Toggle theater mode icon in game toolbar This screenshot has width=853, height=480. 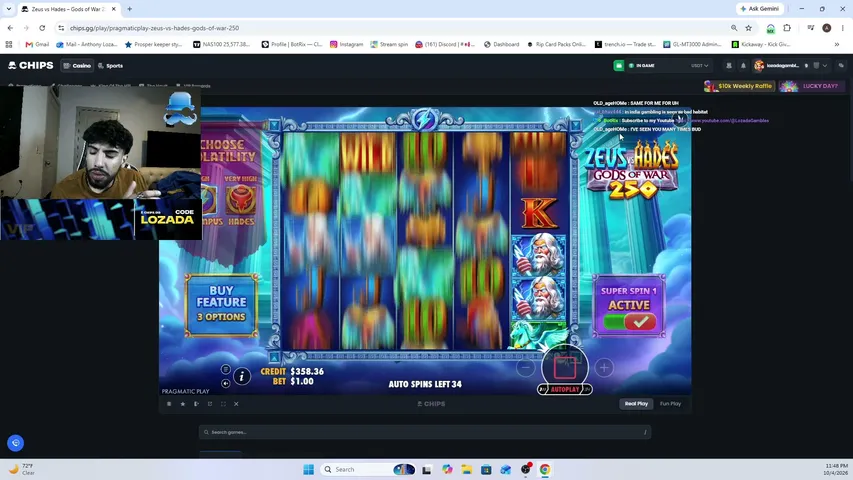[x=196, y=404]
